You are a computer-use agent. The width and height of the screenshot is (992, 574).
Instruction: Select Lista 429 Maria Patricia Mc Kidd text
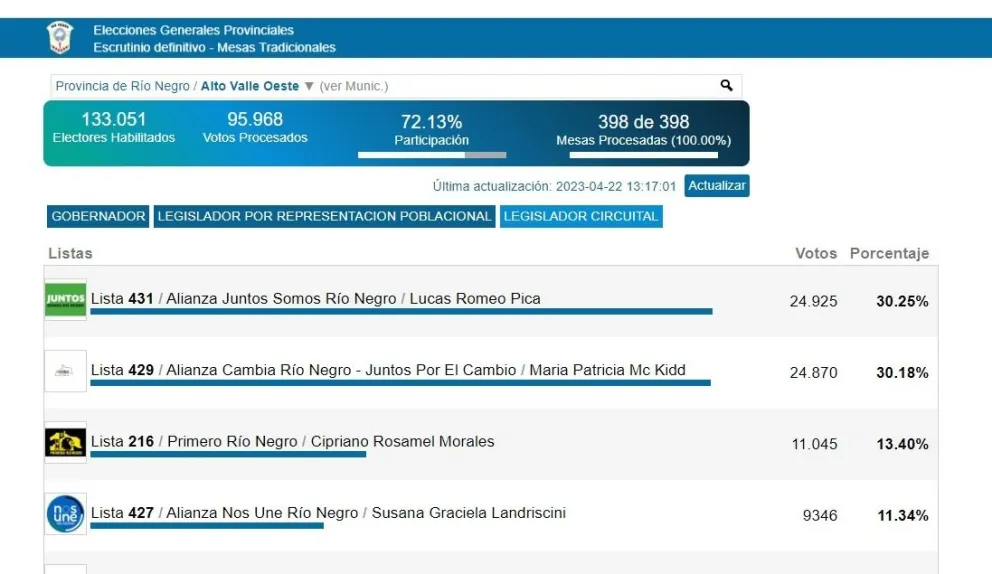coord(388,370)
